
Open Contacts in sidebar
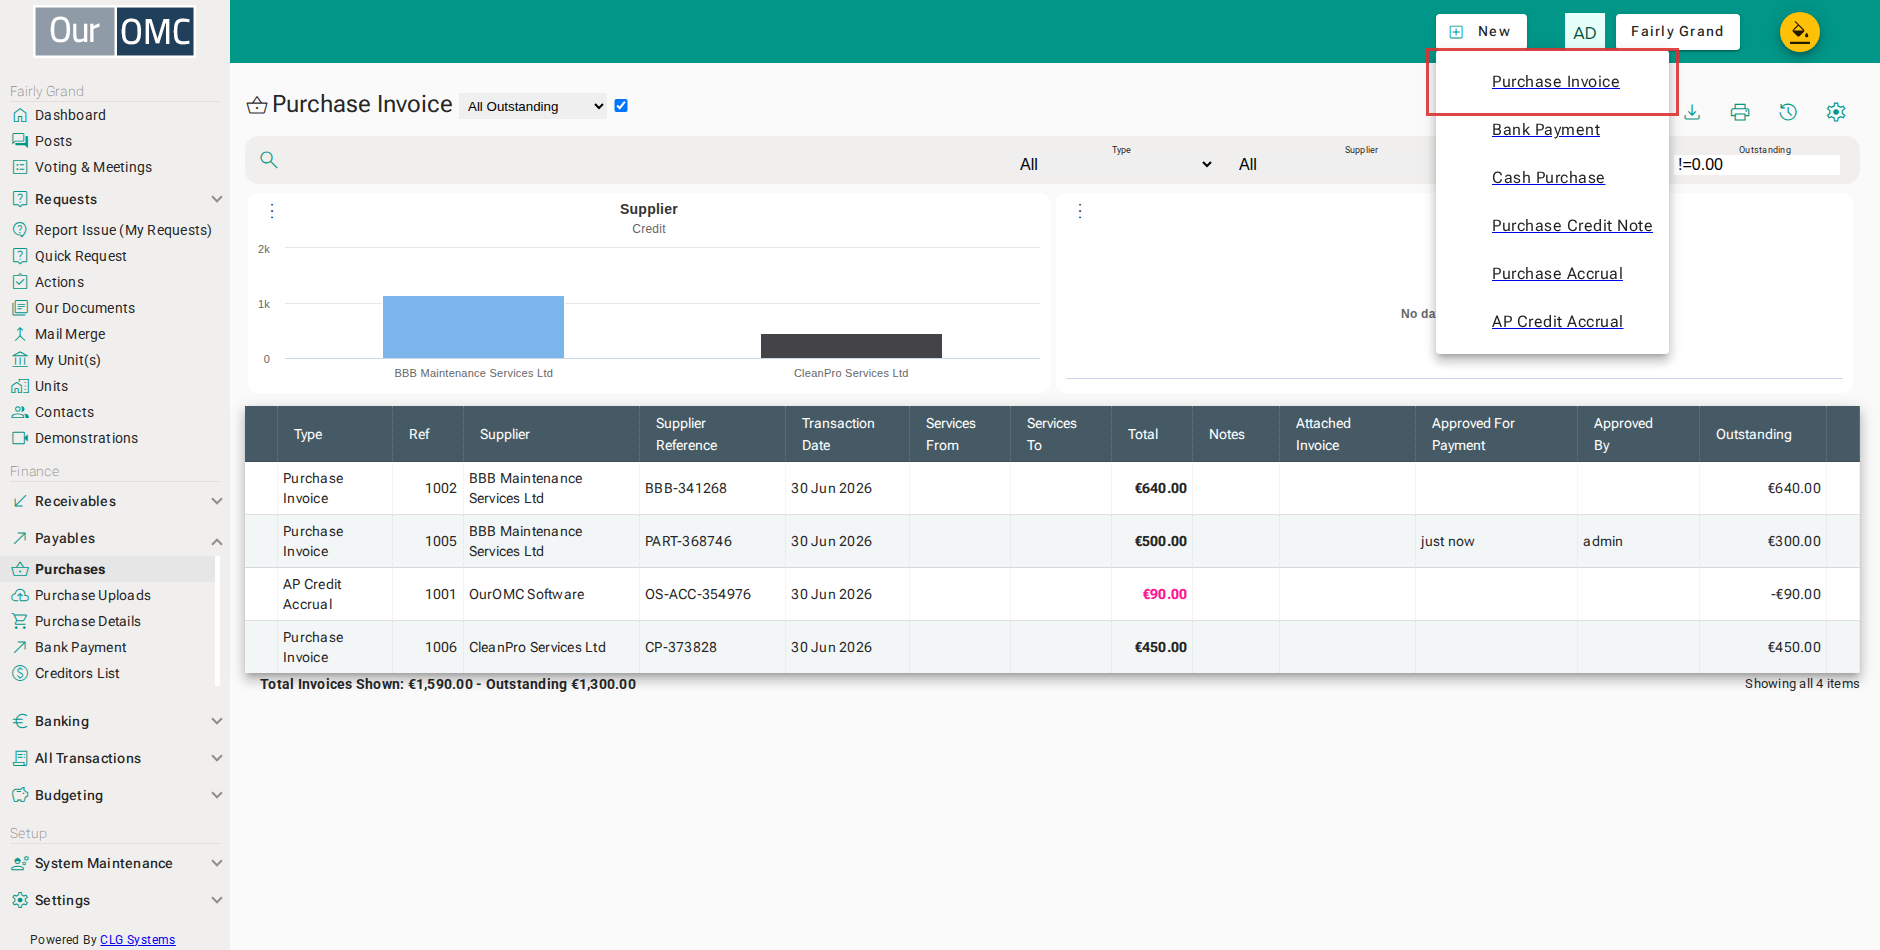click(x=64, y=412)
